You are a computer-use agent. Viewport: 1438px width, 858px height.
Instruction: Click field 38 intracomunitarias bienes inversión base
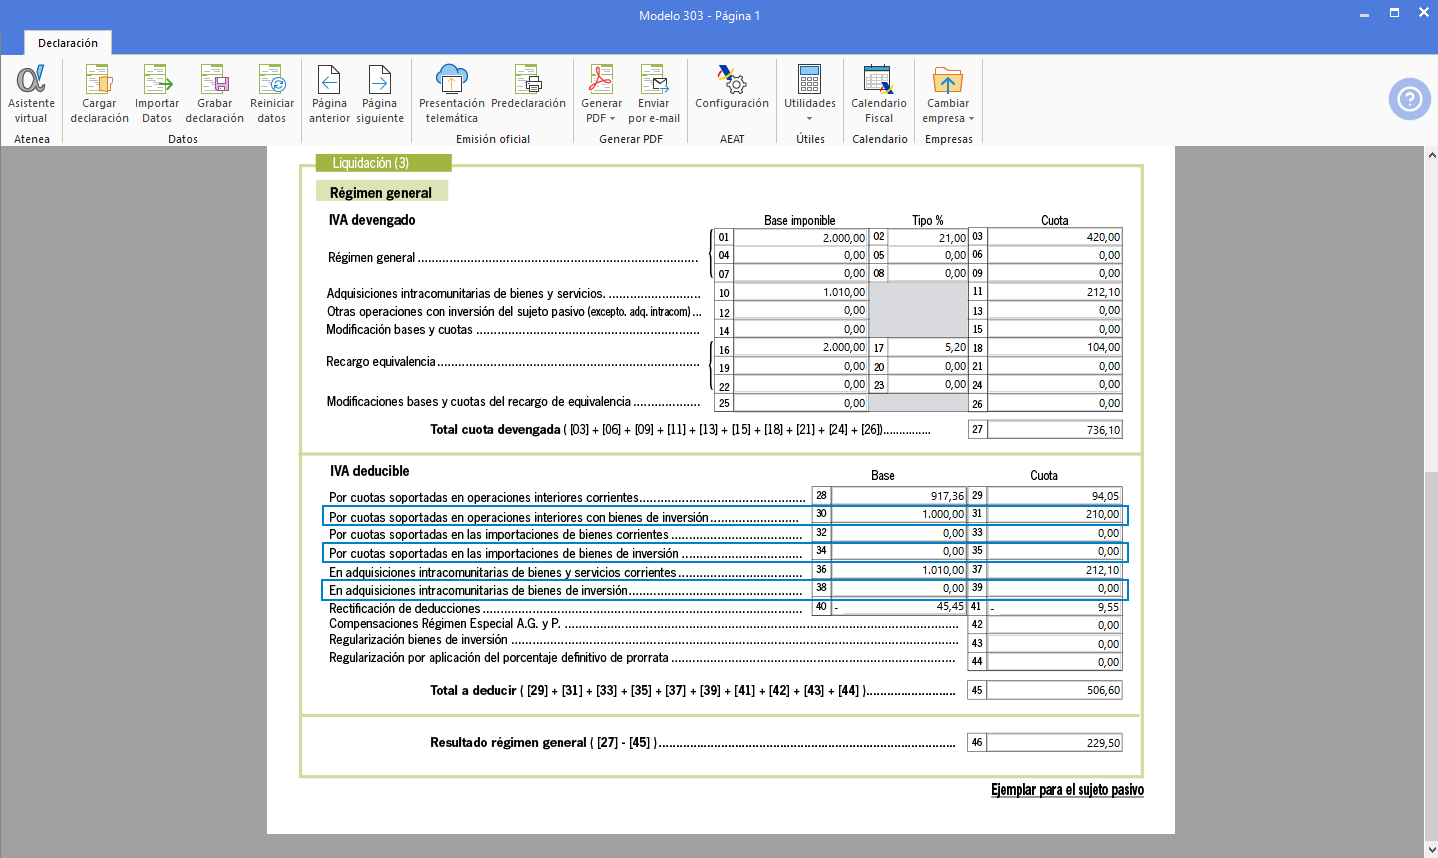pyautogui.click(x=899, y=588)
